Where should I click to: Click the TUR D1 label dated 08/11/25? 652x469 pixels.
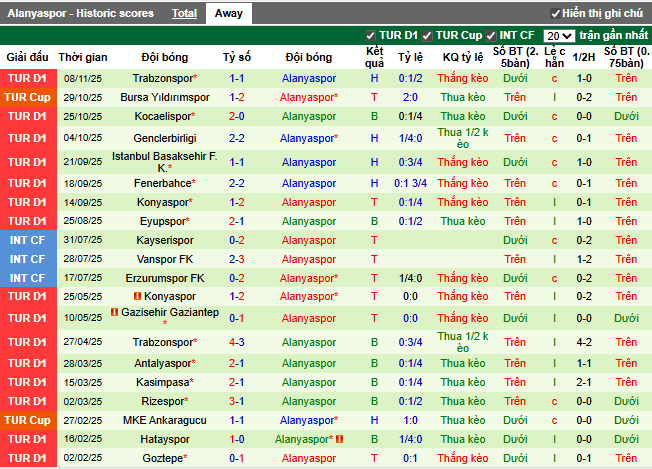click(28, 78)
